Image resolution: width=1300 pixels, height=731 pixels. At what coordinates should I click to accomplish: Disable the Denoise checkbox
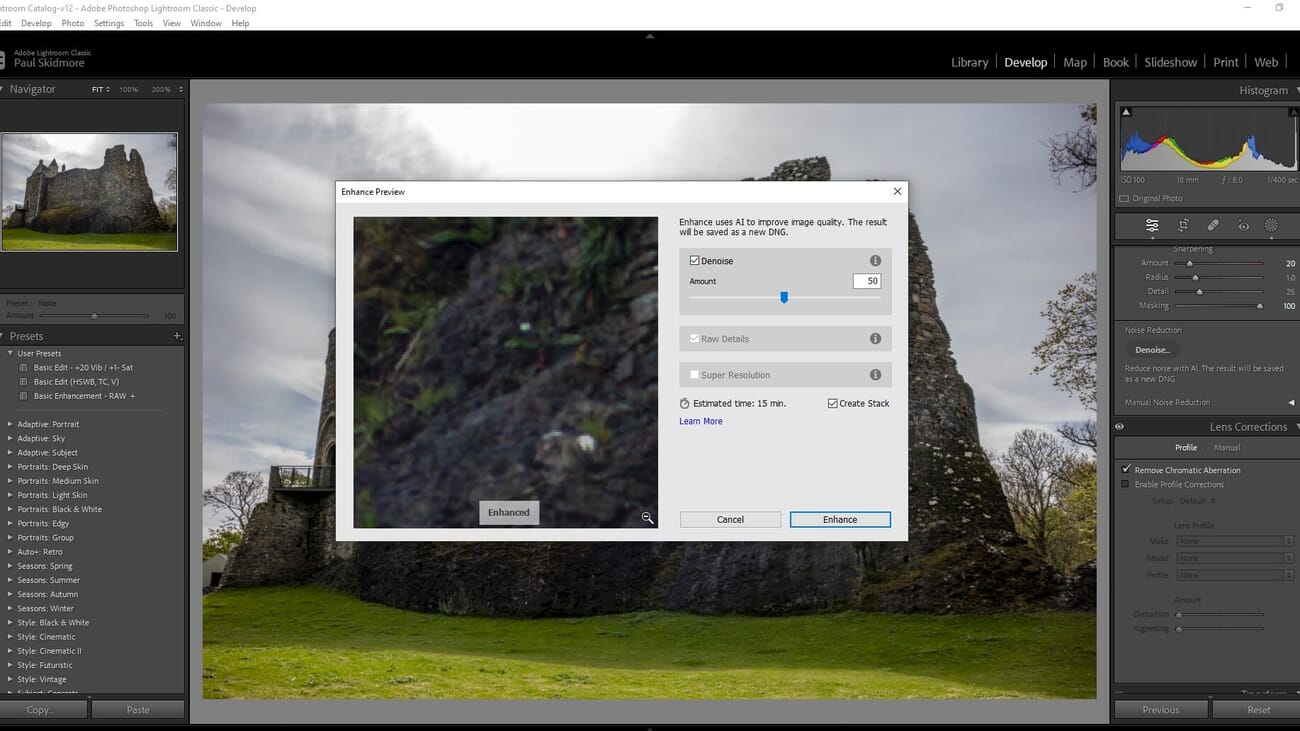point(695,260)
